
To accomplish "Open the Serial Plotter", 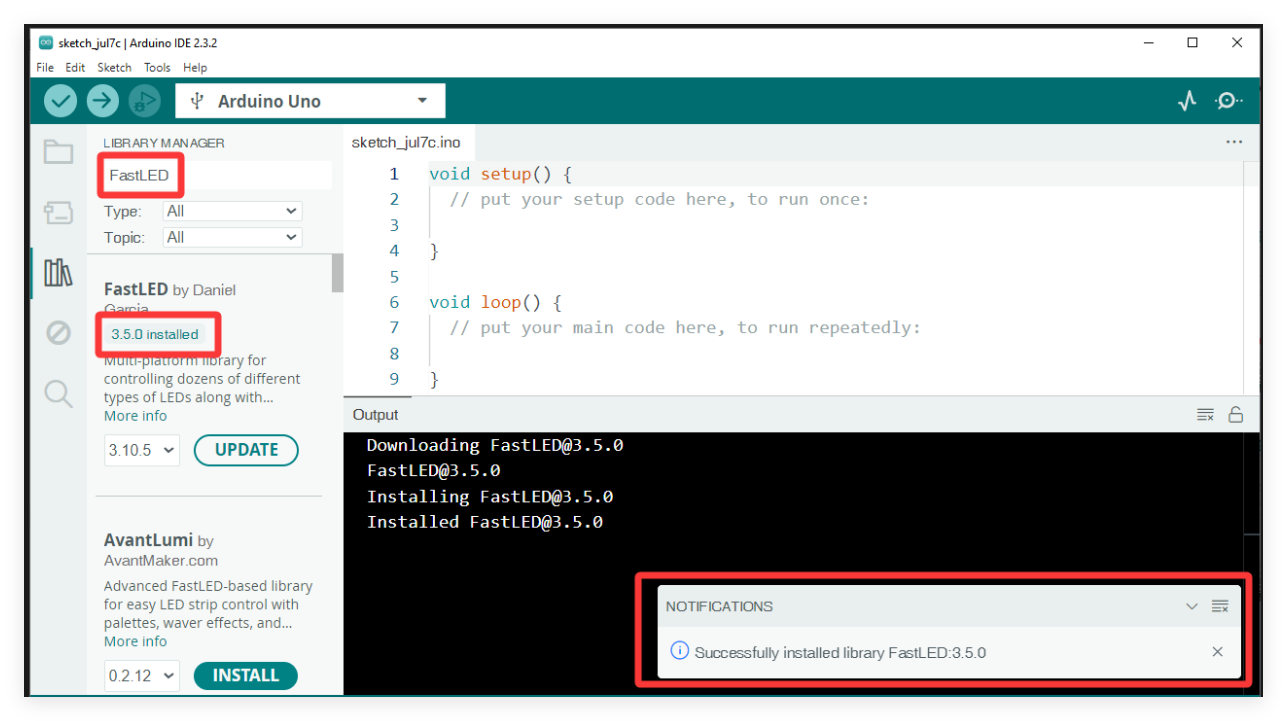I will point(1187,101).
